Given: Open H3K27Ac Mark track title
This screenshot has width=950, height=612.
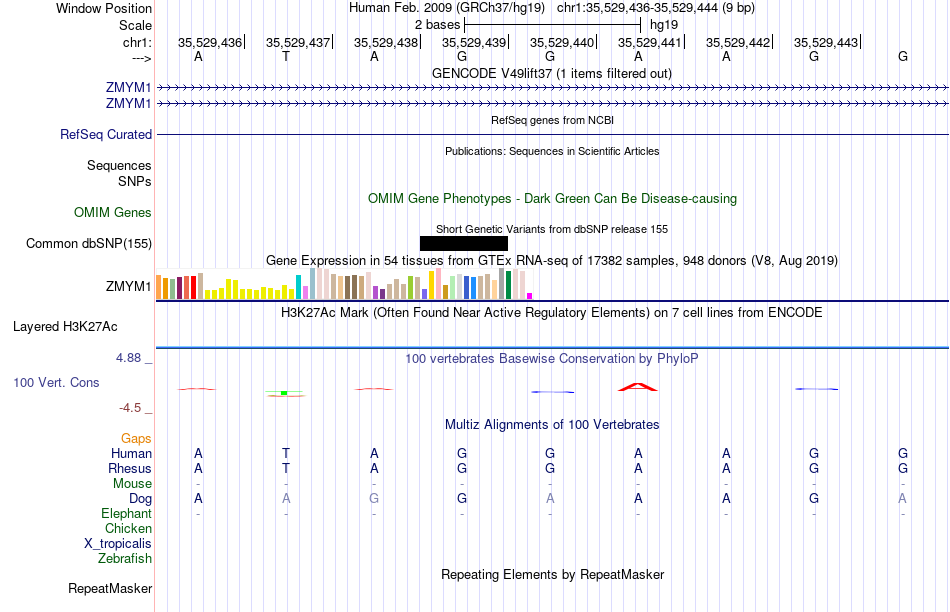Looking at the screenshot, I should pyautogui.click(x=552, y=313).
